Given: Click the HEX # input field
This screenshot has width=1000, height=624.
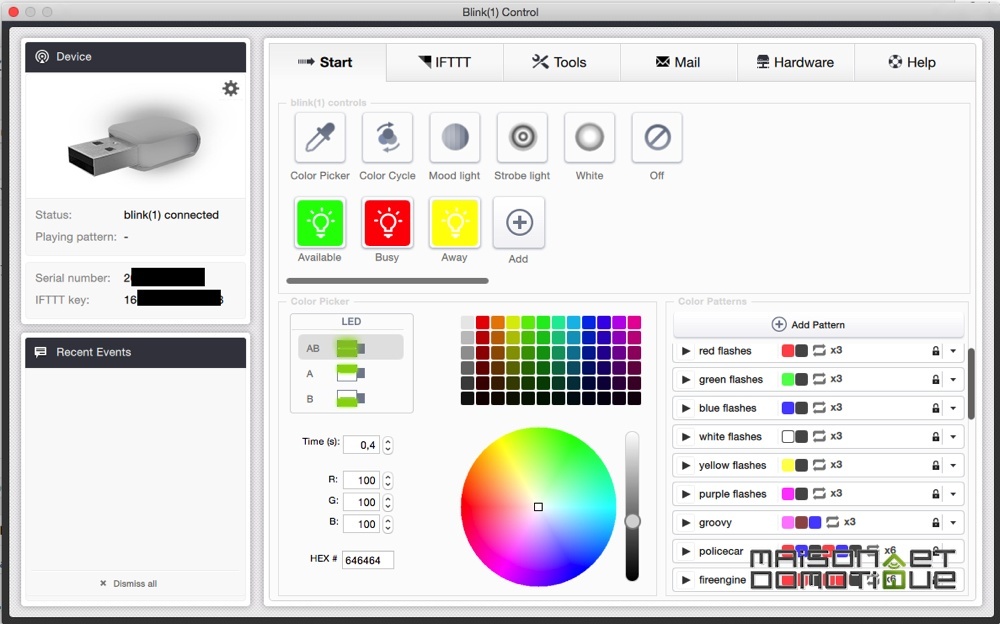Looking at the screenshot, I should 367,560.
